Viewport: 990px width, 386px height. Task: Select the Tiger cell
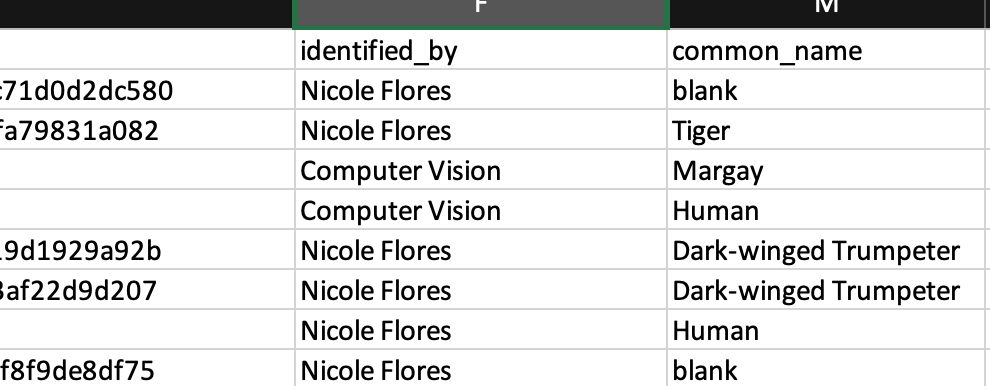click(x=826, y=130)
